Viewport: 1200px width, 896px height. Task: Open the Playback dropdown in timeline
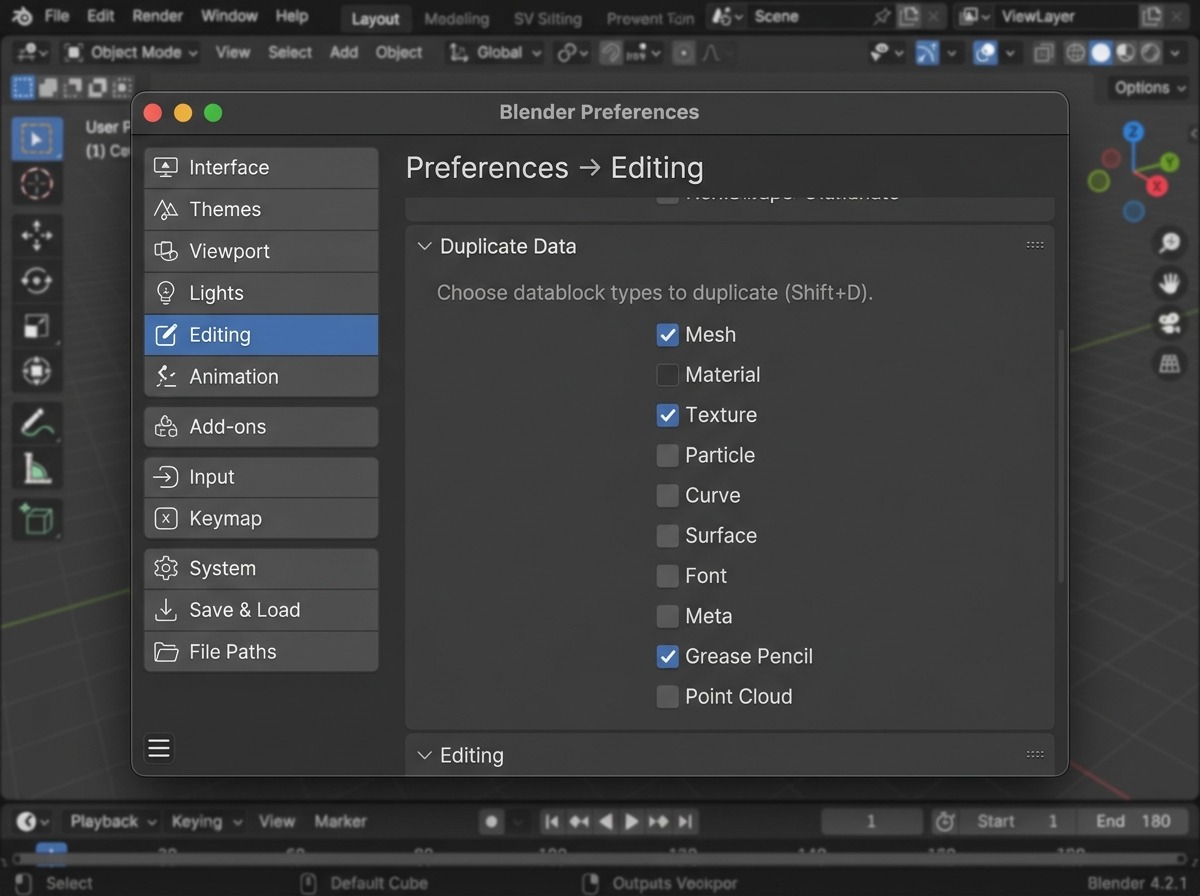click(111, 821)
